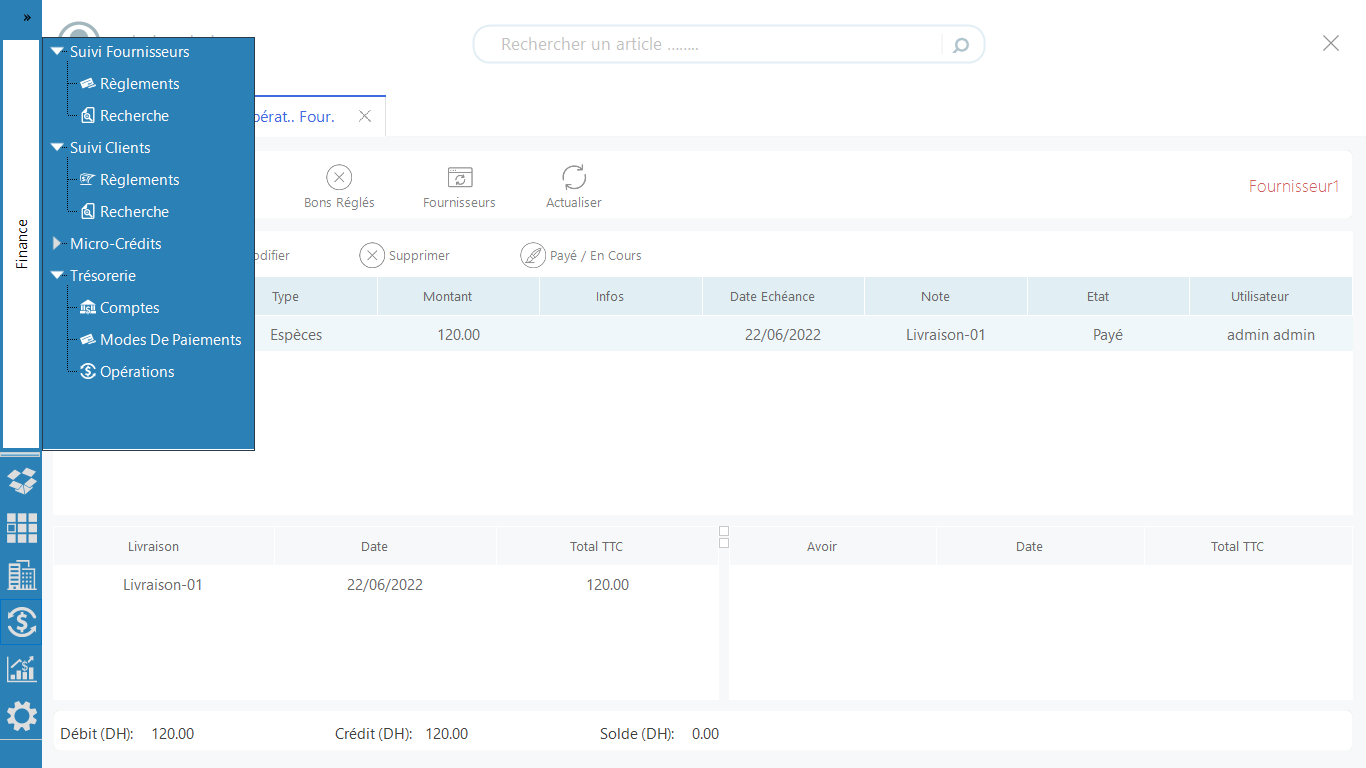Toggle the Payé / En Cours status
The image size is (1366, 768).
coord(533,255)
